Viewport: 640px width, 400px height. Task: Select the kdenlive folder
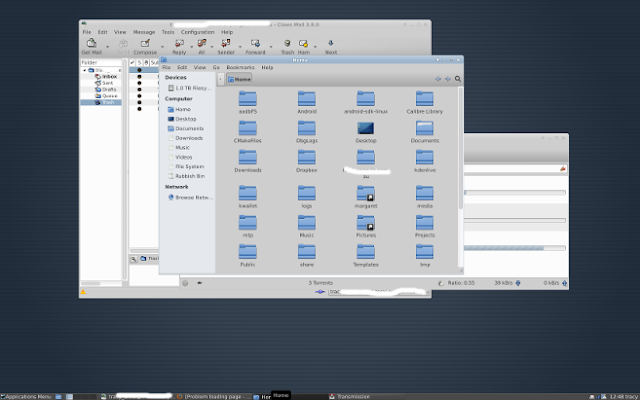pos(424,161)
